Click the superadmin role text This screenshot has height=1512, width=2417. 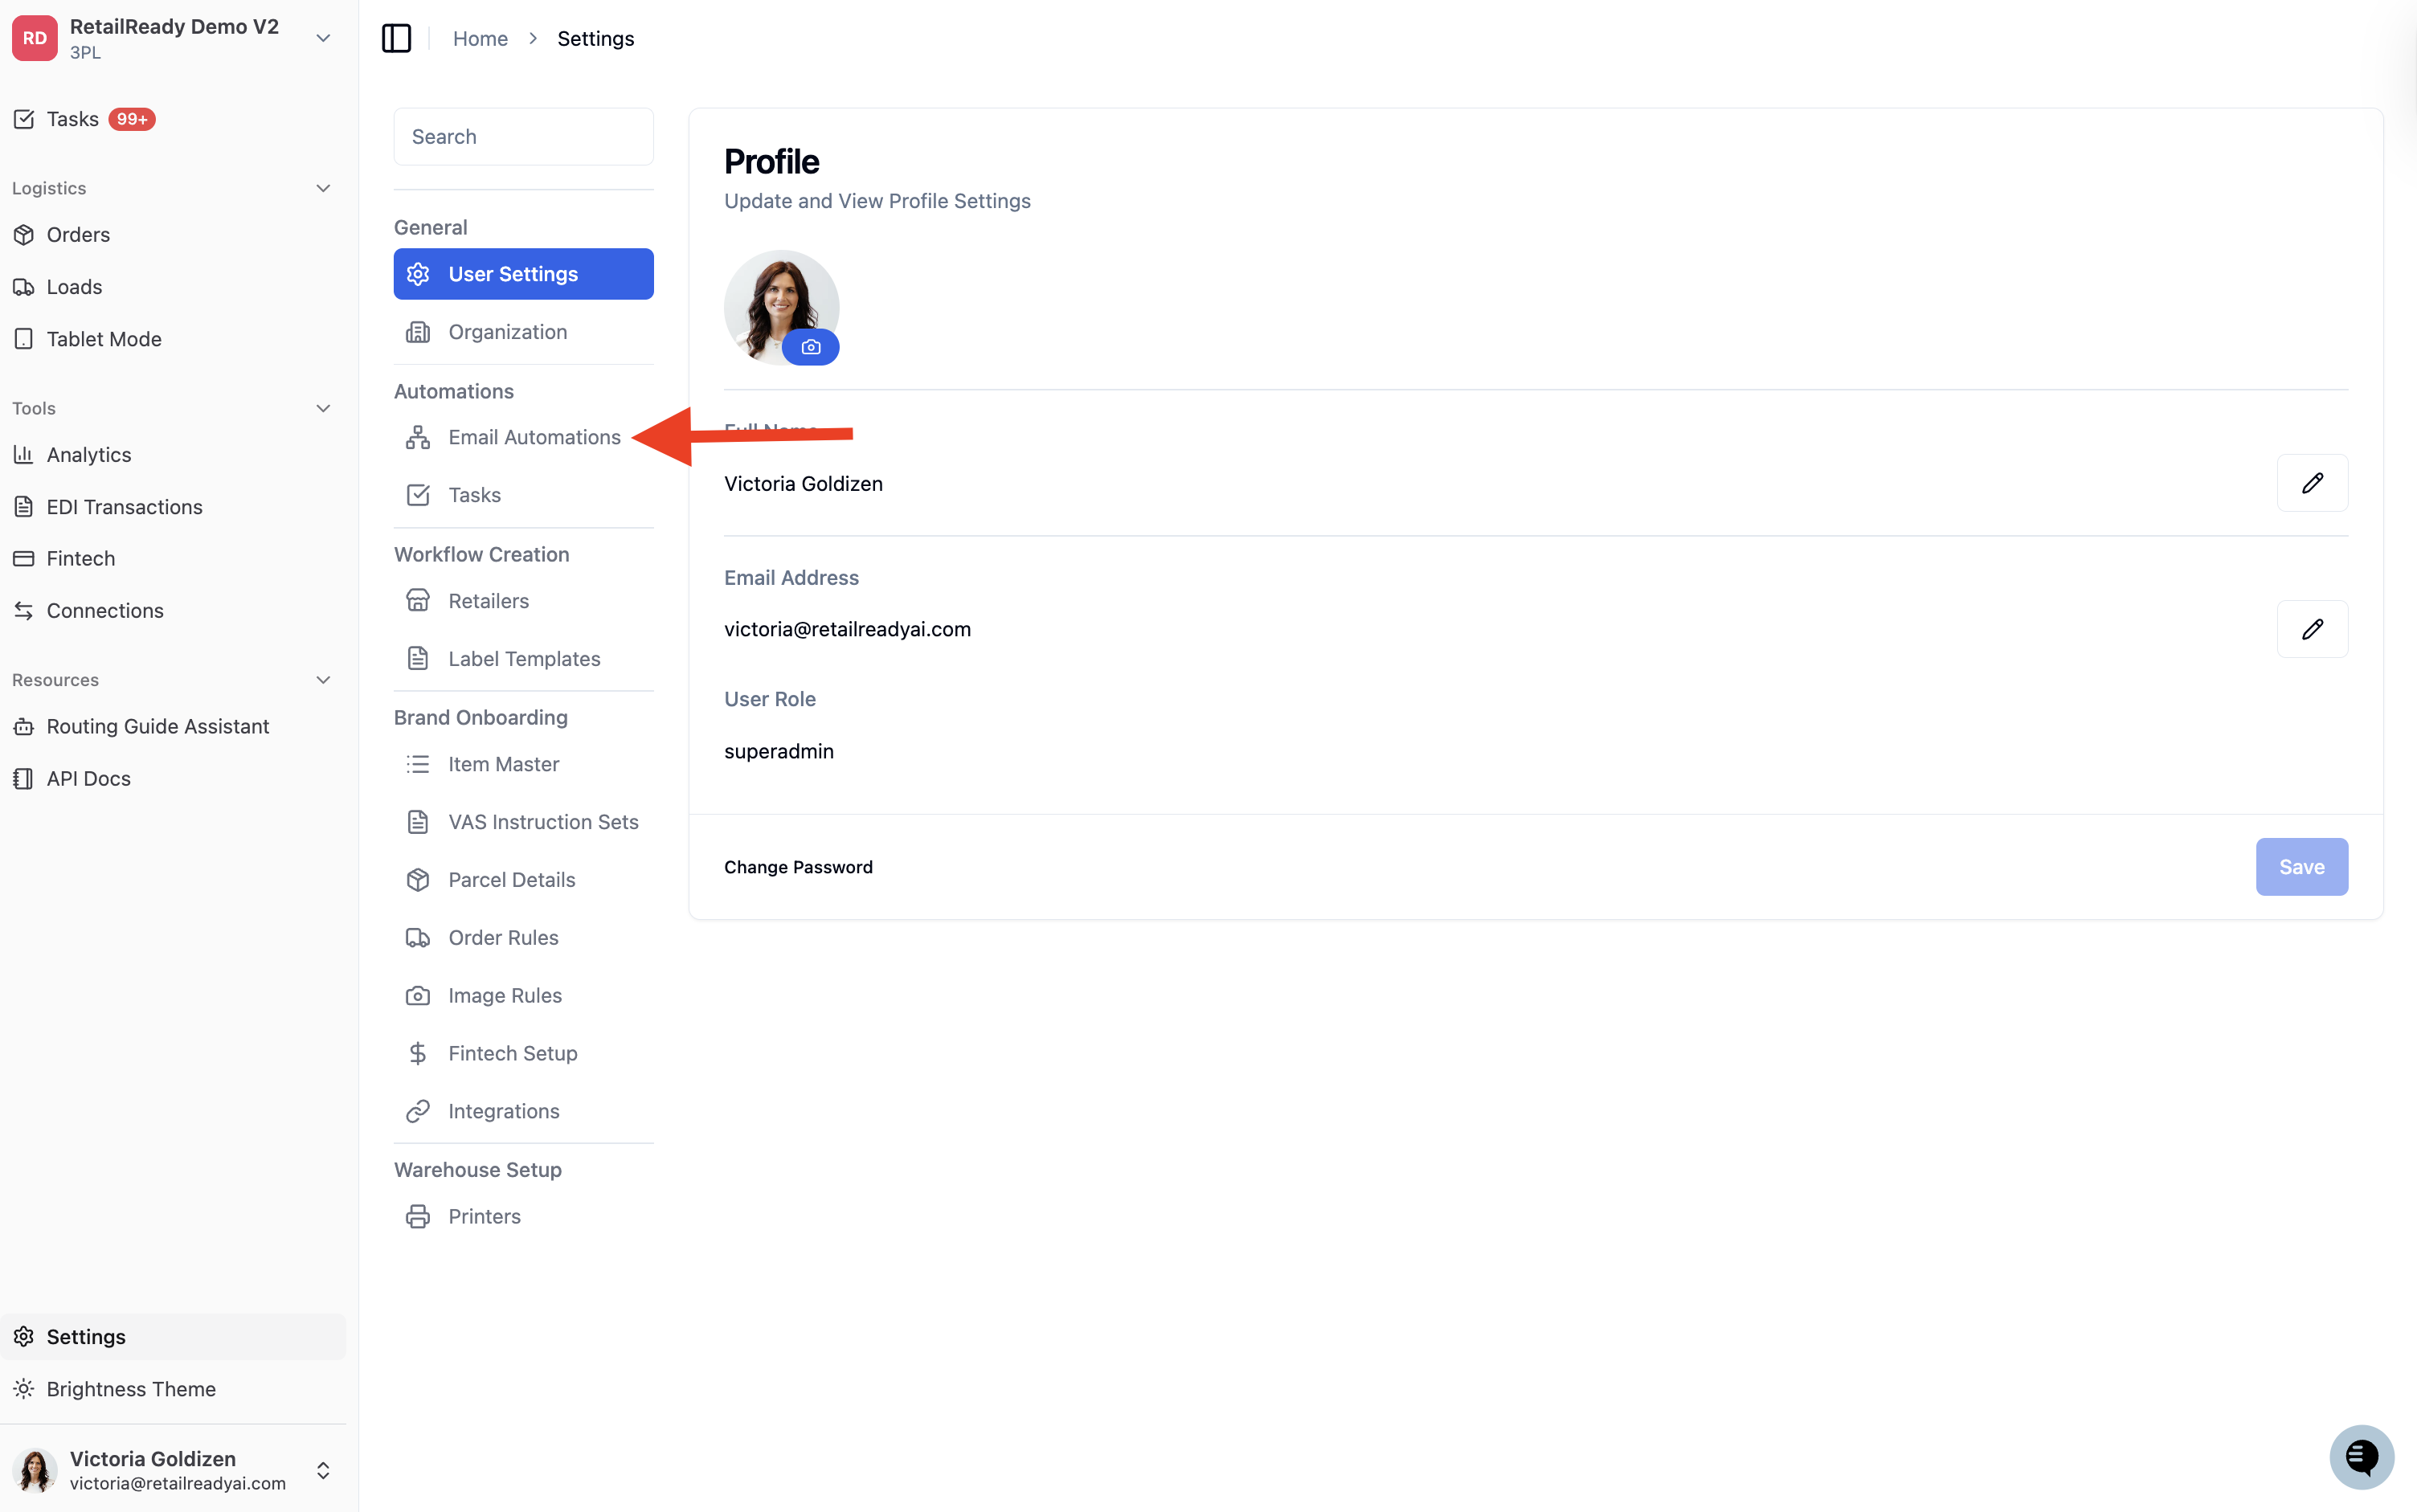click(778, 751)
